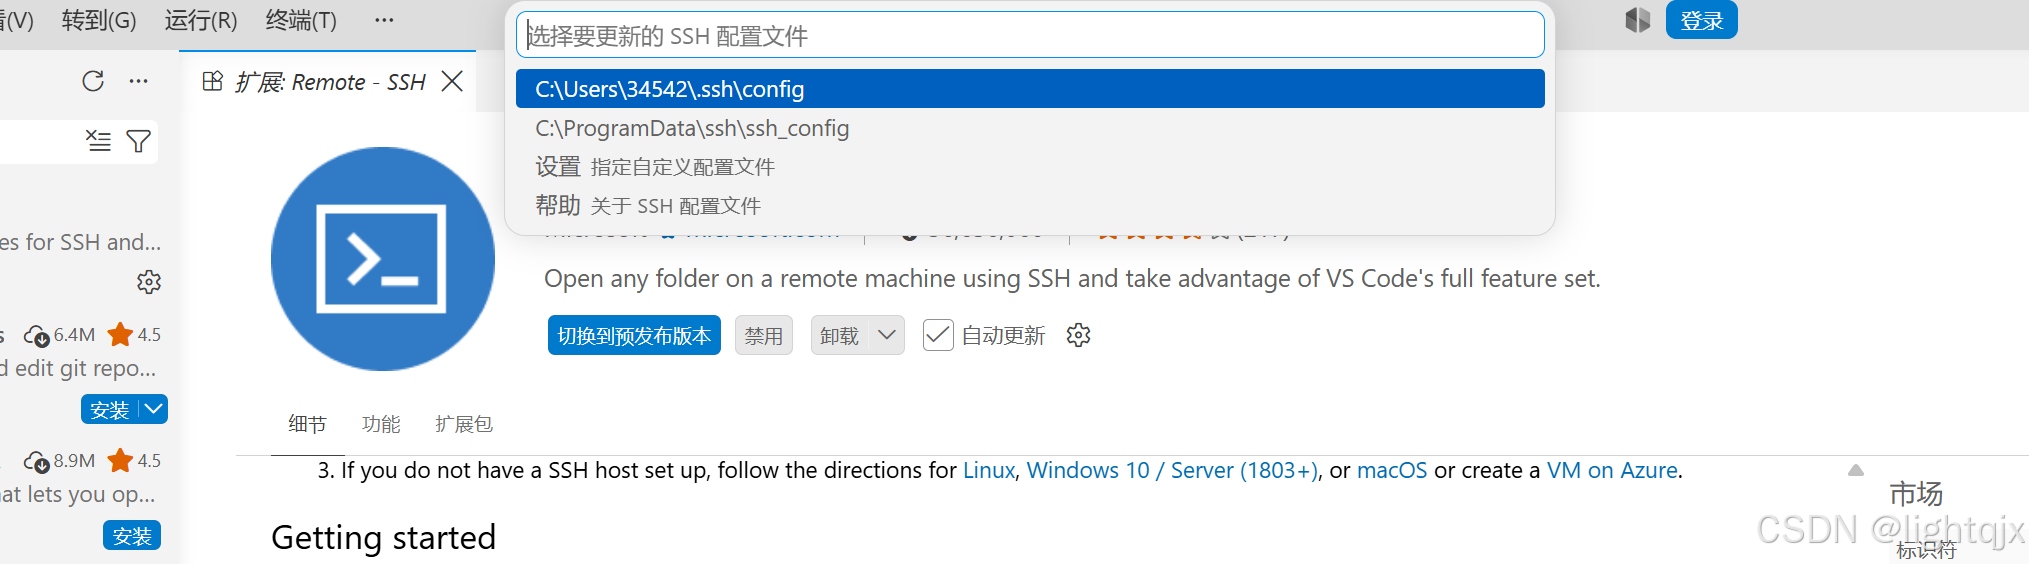Expand the 卸载 dropdown arrow

pyautogui.click(x=887, y=335)
